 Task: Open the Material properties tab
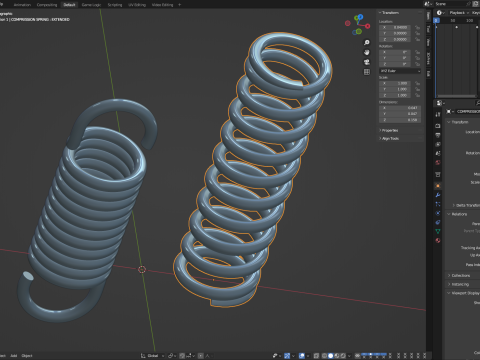(438, 240)
